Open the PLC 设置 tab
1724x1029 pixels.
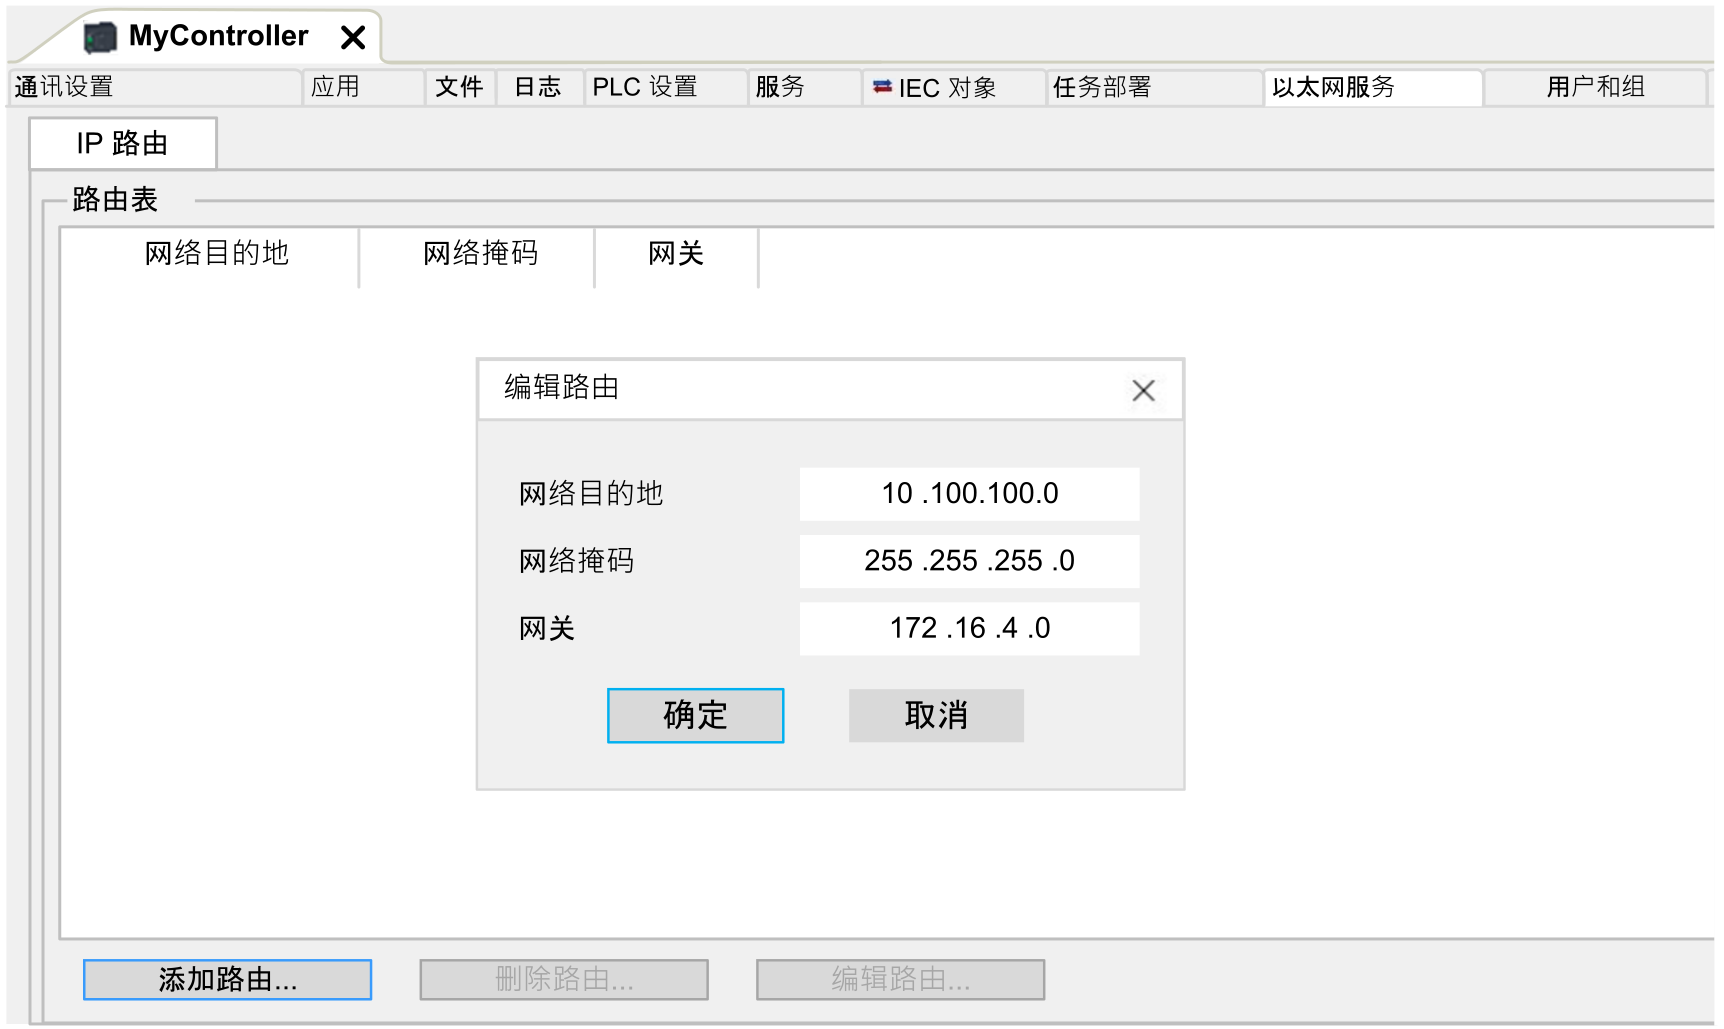645,87
